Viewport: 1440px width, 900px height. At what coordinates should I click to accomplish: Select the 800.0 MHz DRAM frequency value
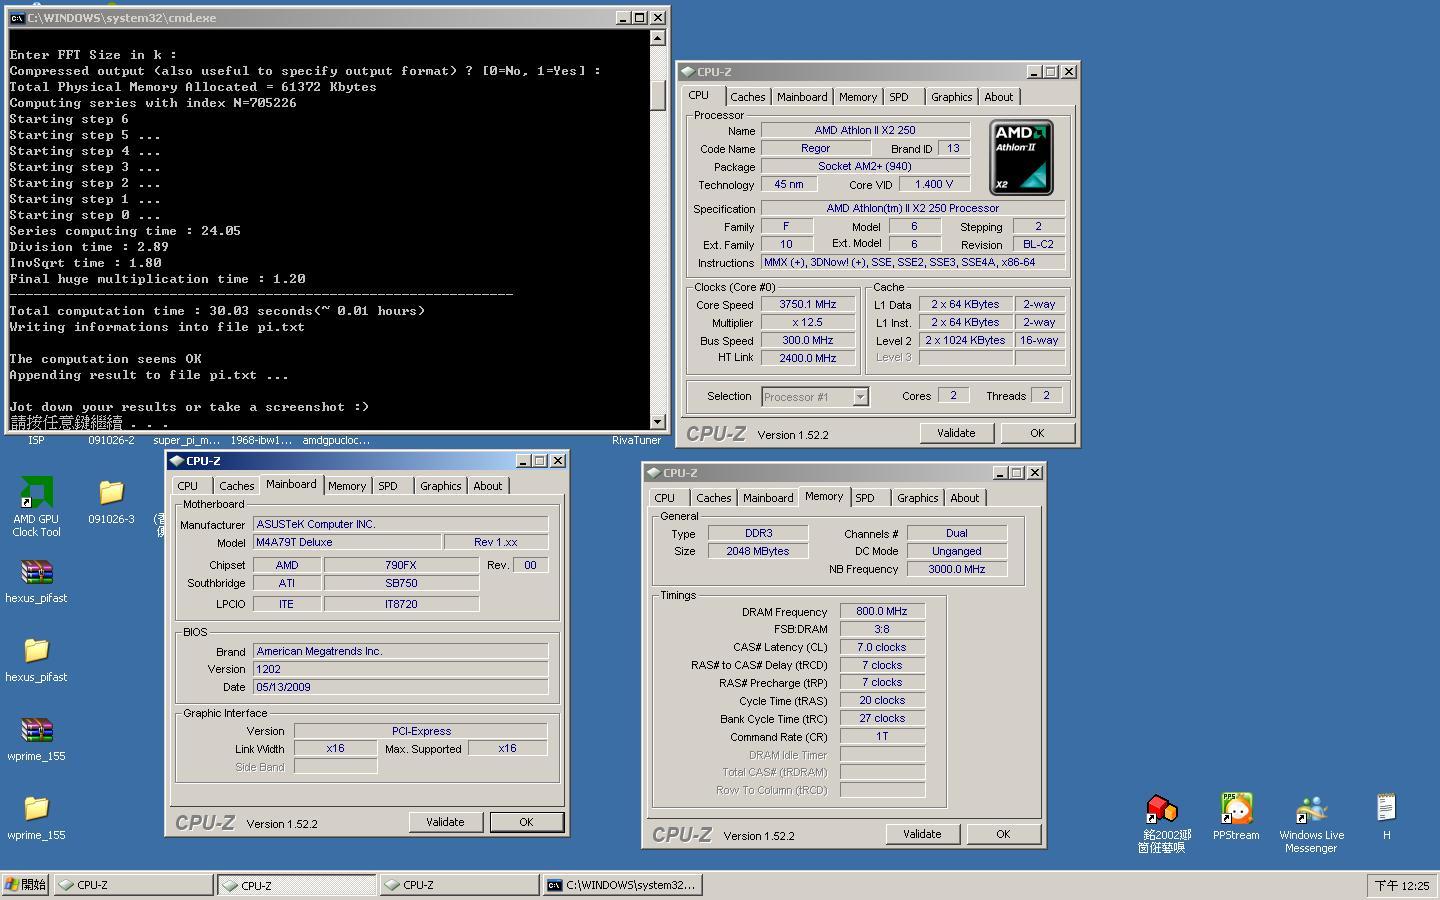click(x=882, y=611)
